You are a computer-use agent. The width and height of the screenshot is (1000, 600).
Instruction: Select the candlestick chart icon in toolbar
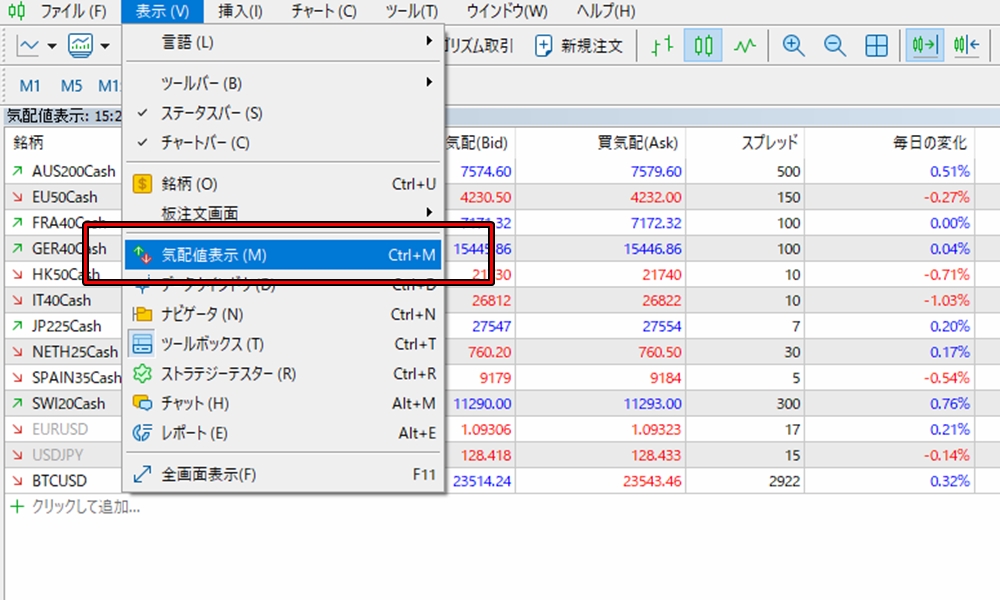[703, 46]
